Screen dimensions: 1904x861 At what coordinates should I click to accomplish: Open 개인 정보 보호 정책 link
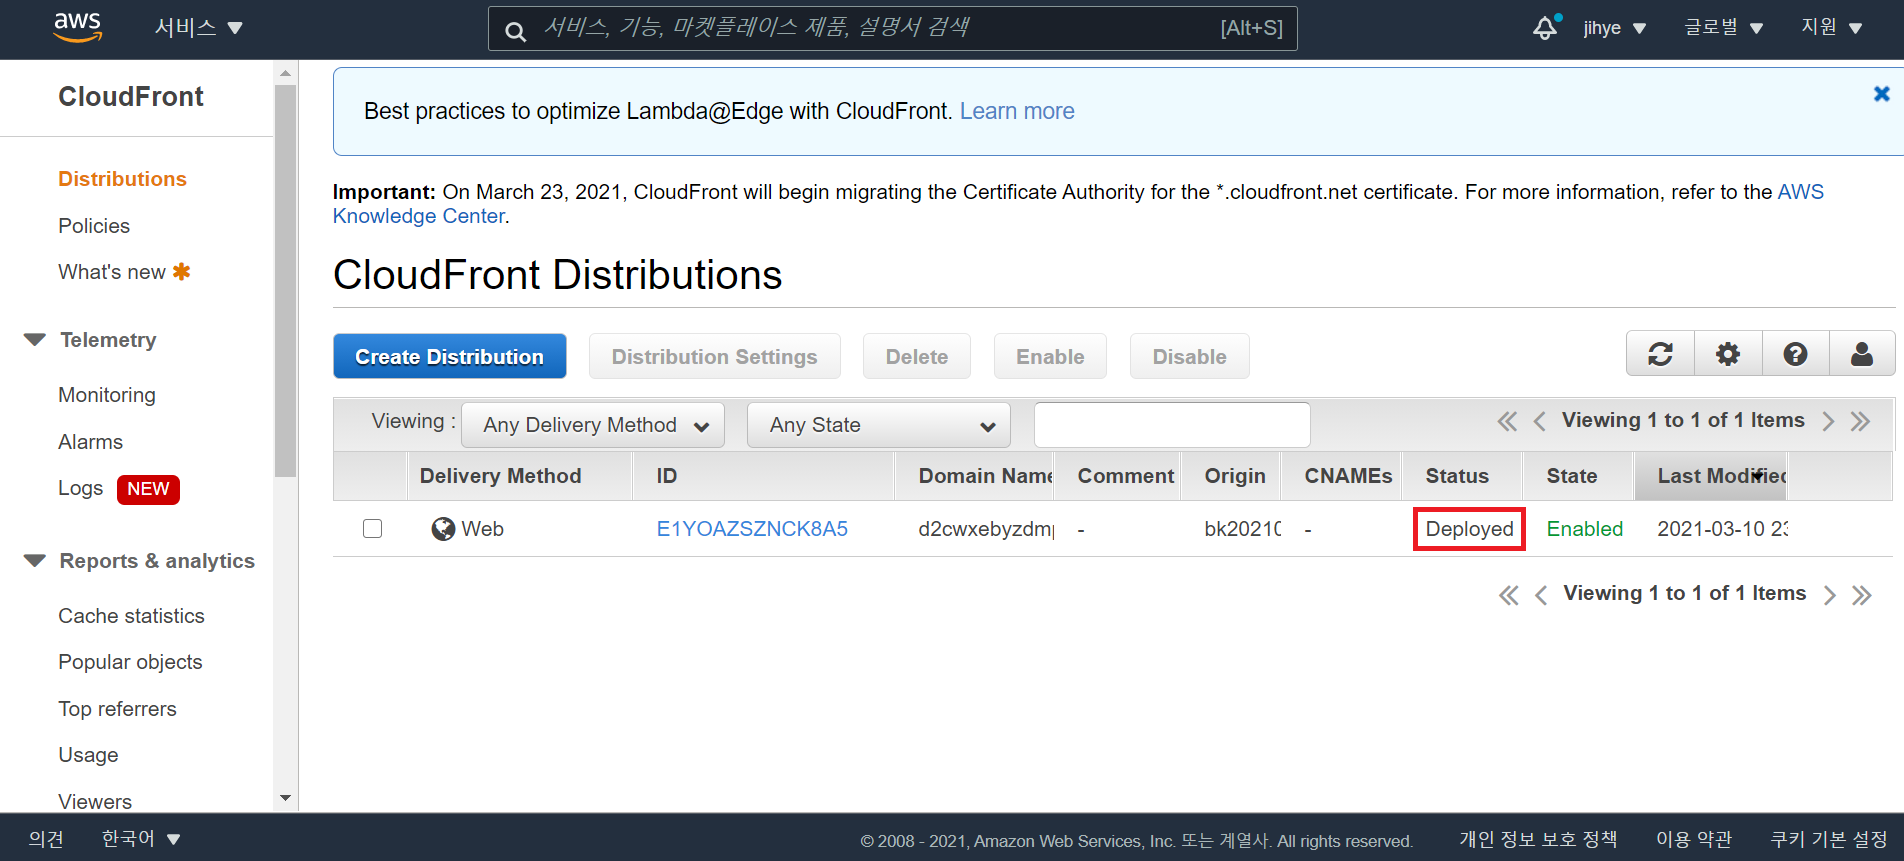click(1537, 839)
